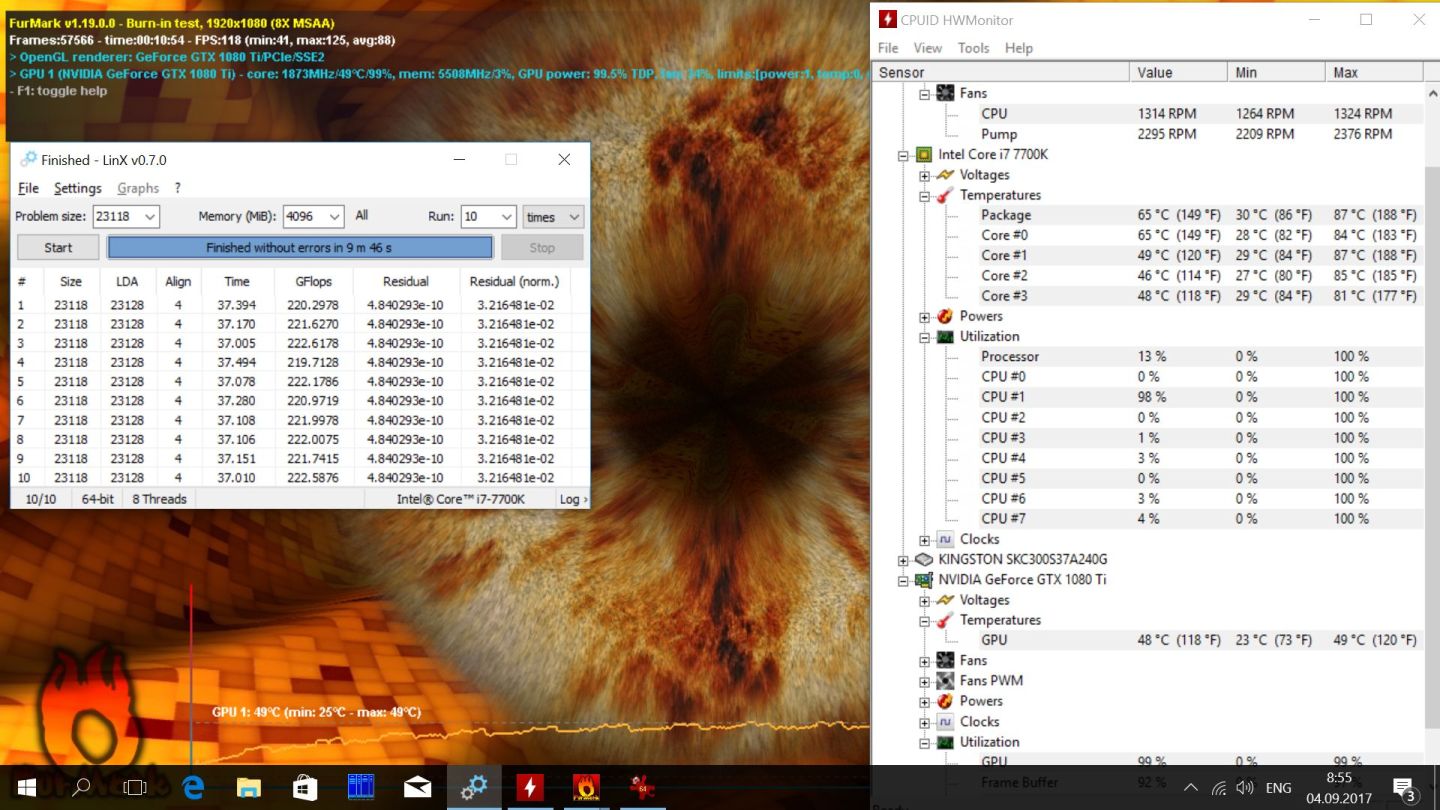Image resolution: width=1440 pixels, height=810 pixels.
Task: Switch to HWMonitor via its taskbar icon
Action: 530,788
